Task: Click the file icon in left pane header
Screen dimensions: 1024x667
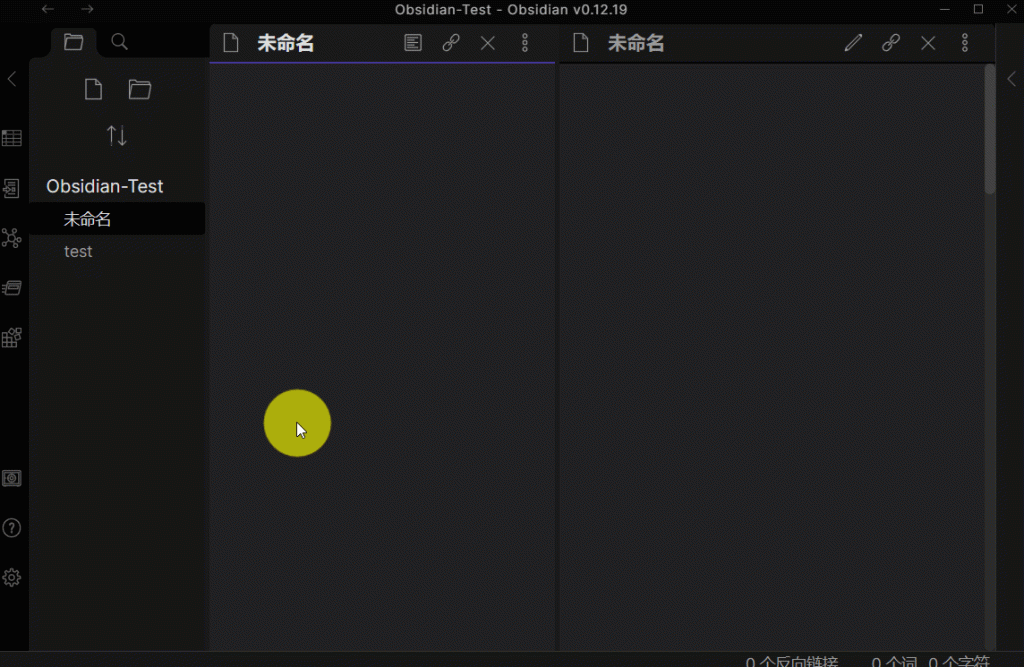Action: click(231, 43)
